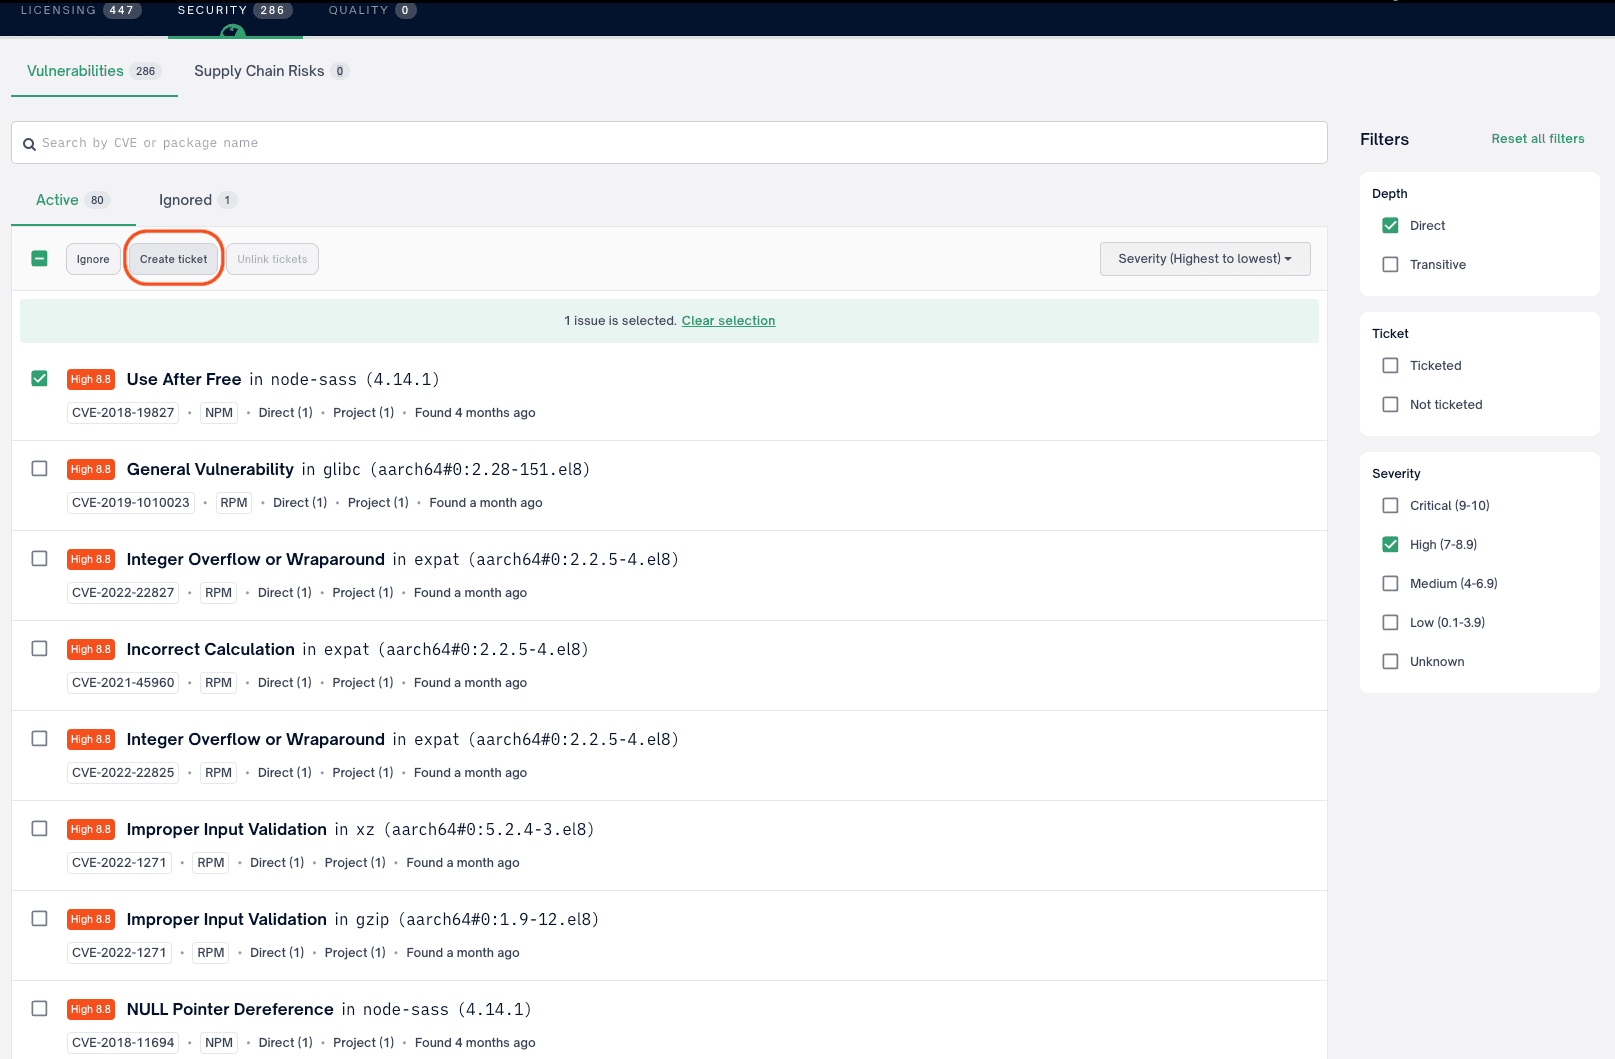Click the High 8.8 badge on glibc vulnerability

[91, 469]
